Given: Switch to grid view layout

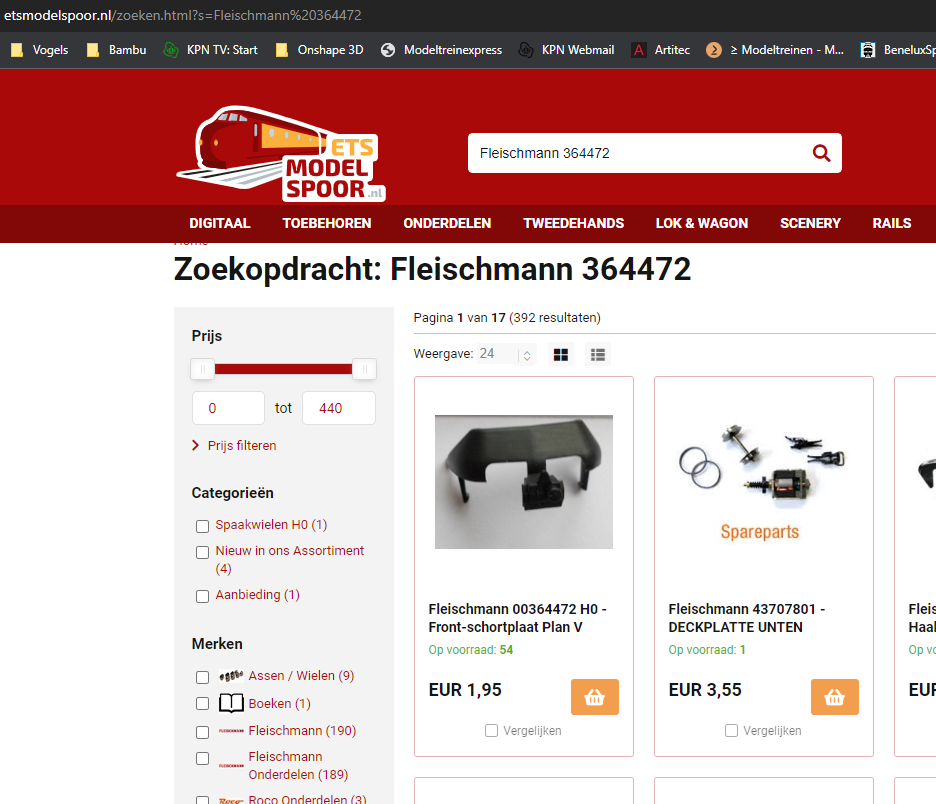Looking at the screenshot, I should pos(561,355).
